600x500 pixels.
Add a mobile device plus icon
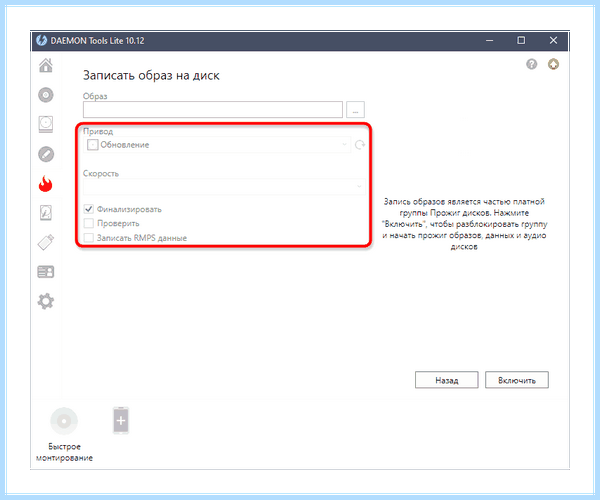coord(121,421)
